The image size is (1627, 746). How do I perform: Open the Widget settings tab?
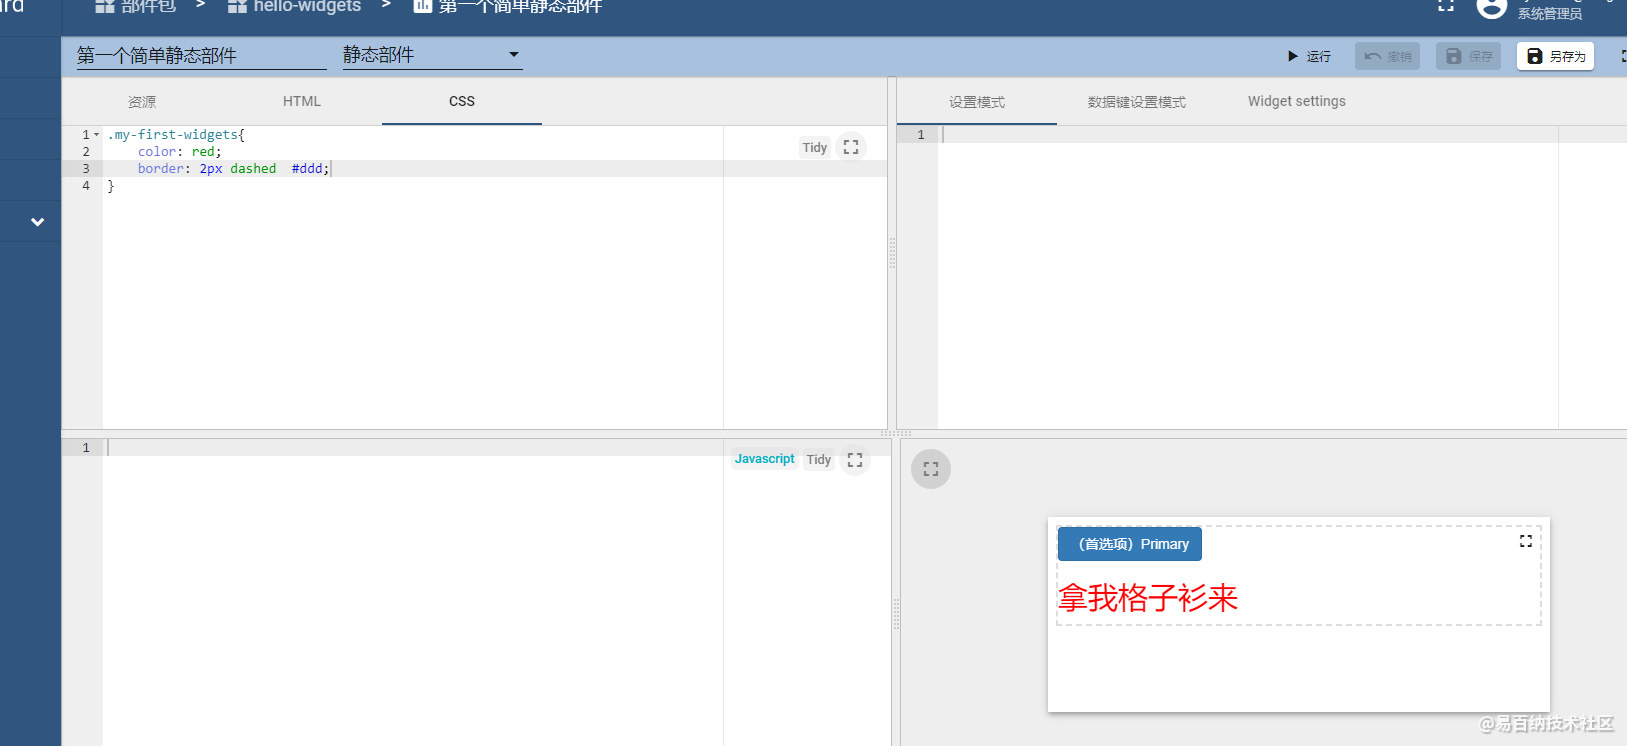1297,102
